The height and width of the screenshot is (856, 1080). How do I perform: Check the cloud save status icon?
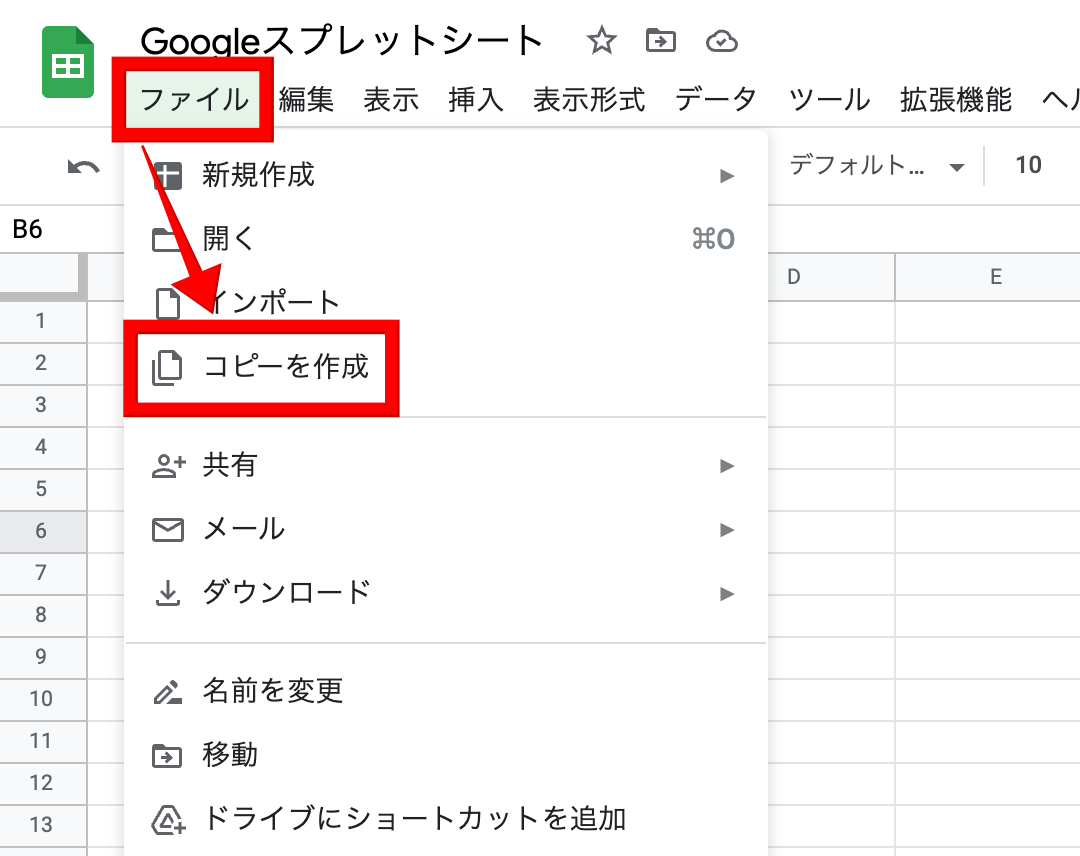[722, 41]
